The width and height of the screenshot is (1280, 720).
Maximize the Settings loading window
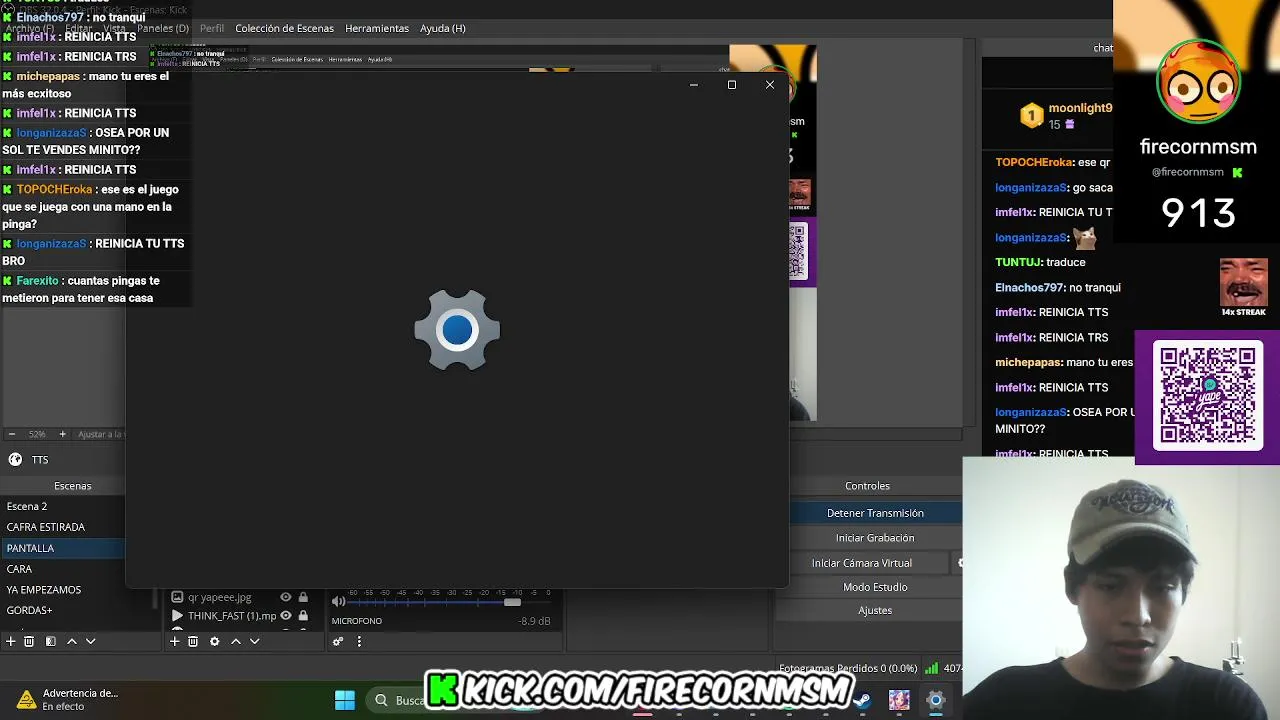click(x=732, y=85)
